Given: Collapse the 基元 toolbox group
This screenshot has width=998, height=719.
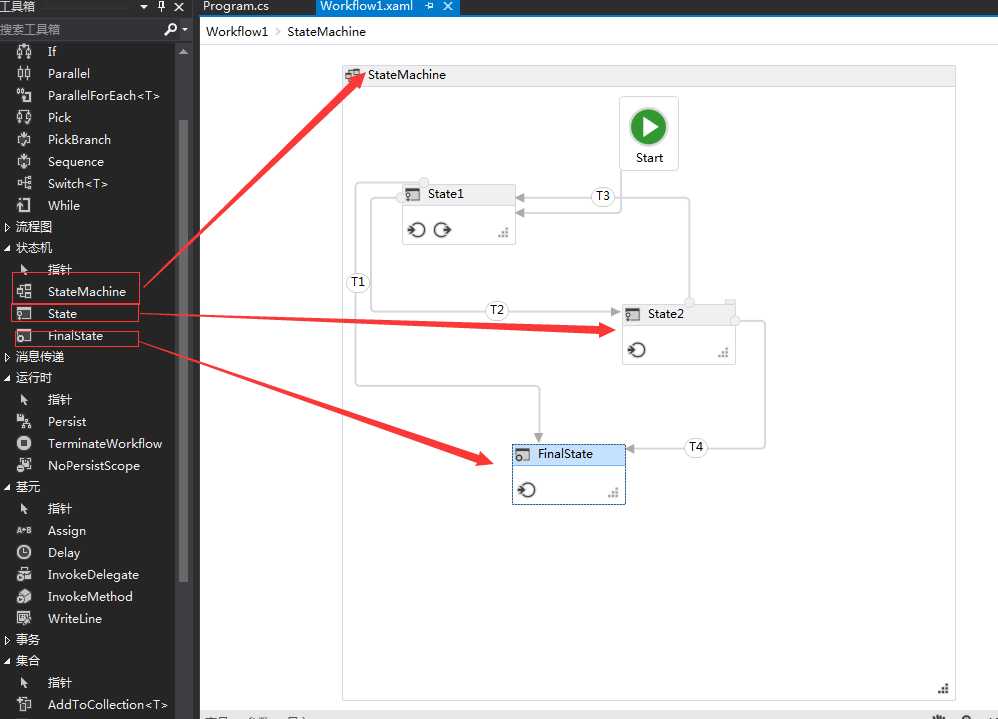Looking at the screenshot, I should (x=7, y=487).
